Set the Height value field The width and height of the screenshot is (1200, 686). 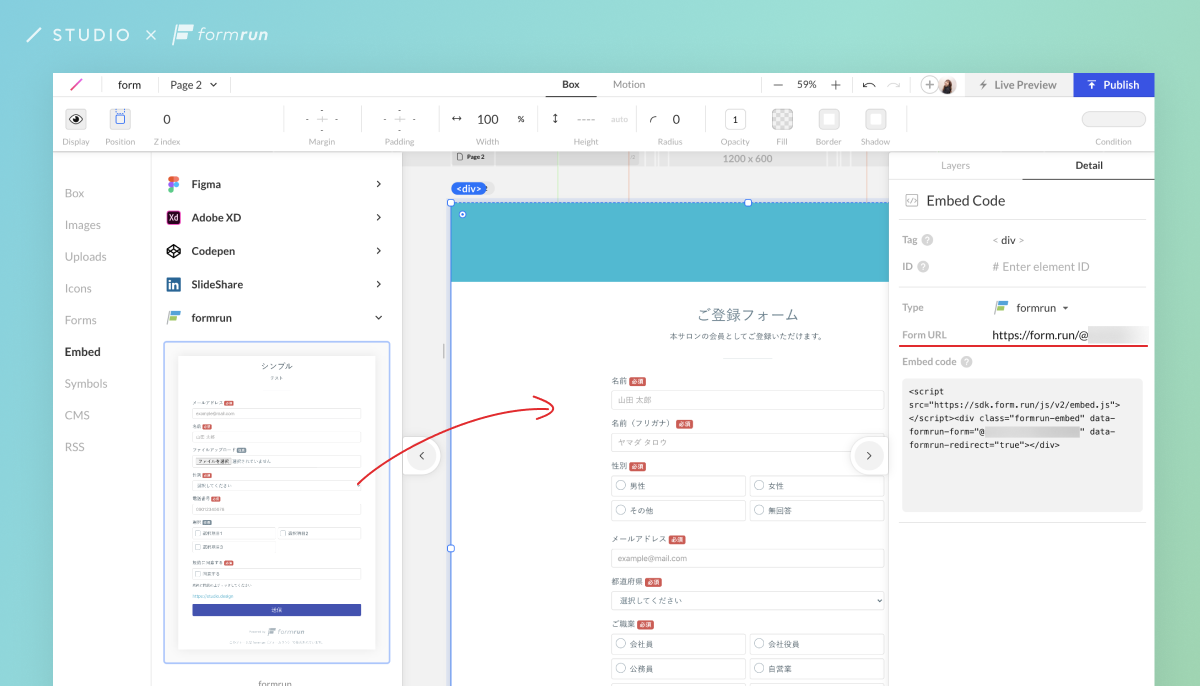click(586, 119)
